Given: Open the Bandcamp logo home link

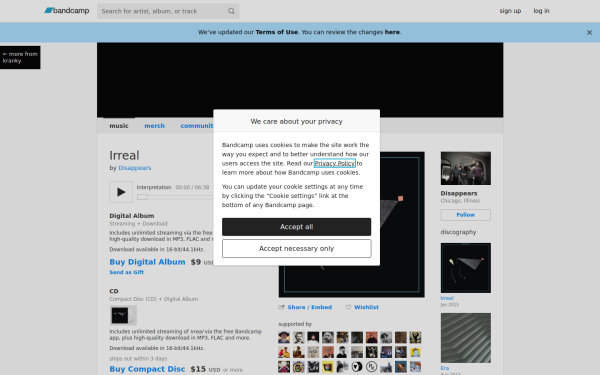Looking at the screenshot, I should (x=67, y=11).
